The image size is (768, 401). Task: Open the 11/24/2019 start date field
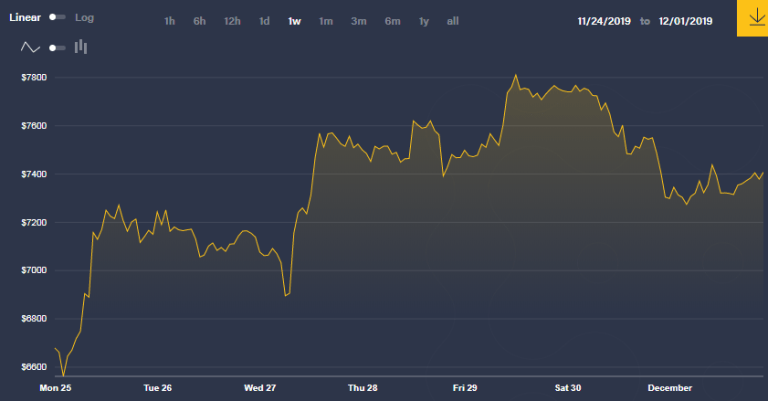(604, 21)
